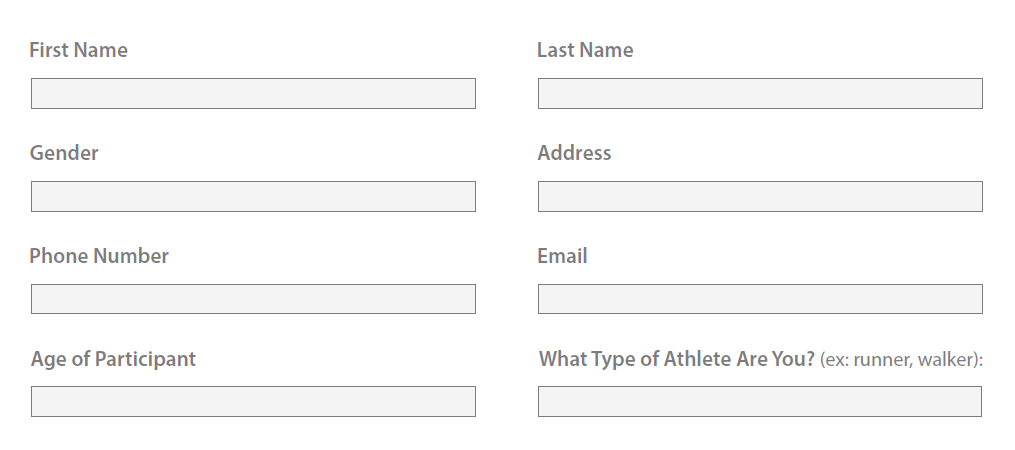Select the "Email" field label
The image size is (1015, 450).
(562, 256)
